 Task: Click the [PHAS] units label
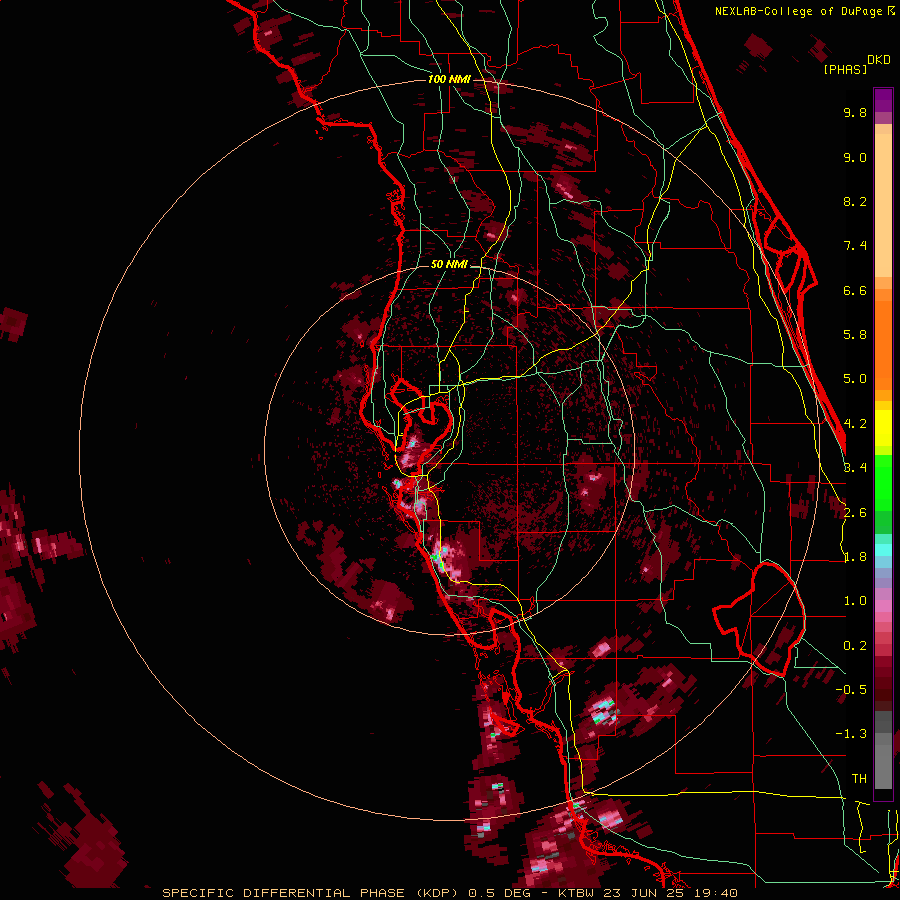(845, 69)
